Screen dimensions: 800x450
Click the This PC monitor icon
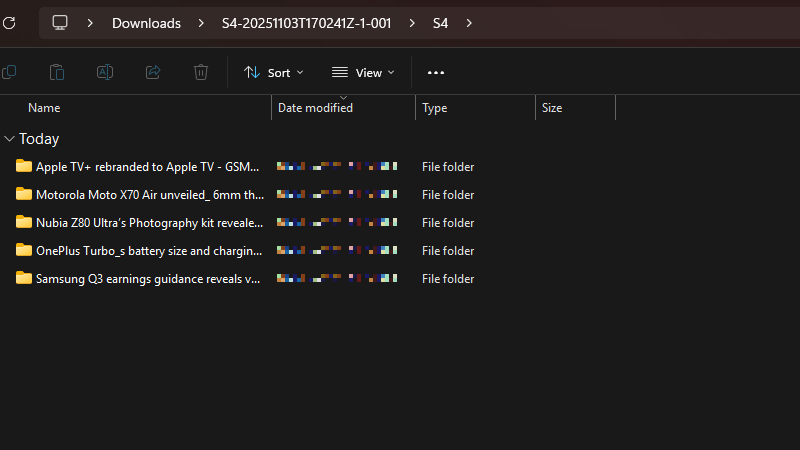60,22
